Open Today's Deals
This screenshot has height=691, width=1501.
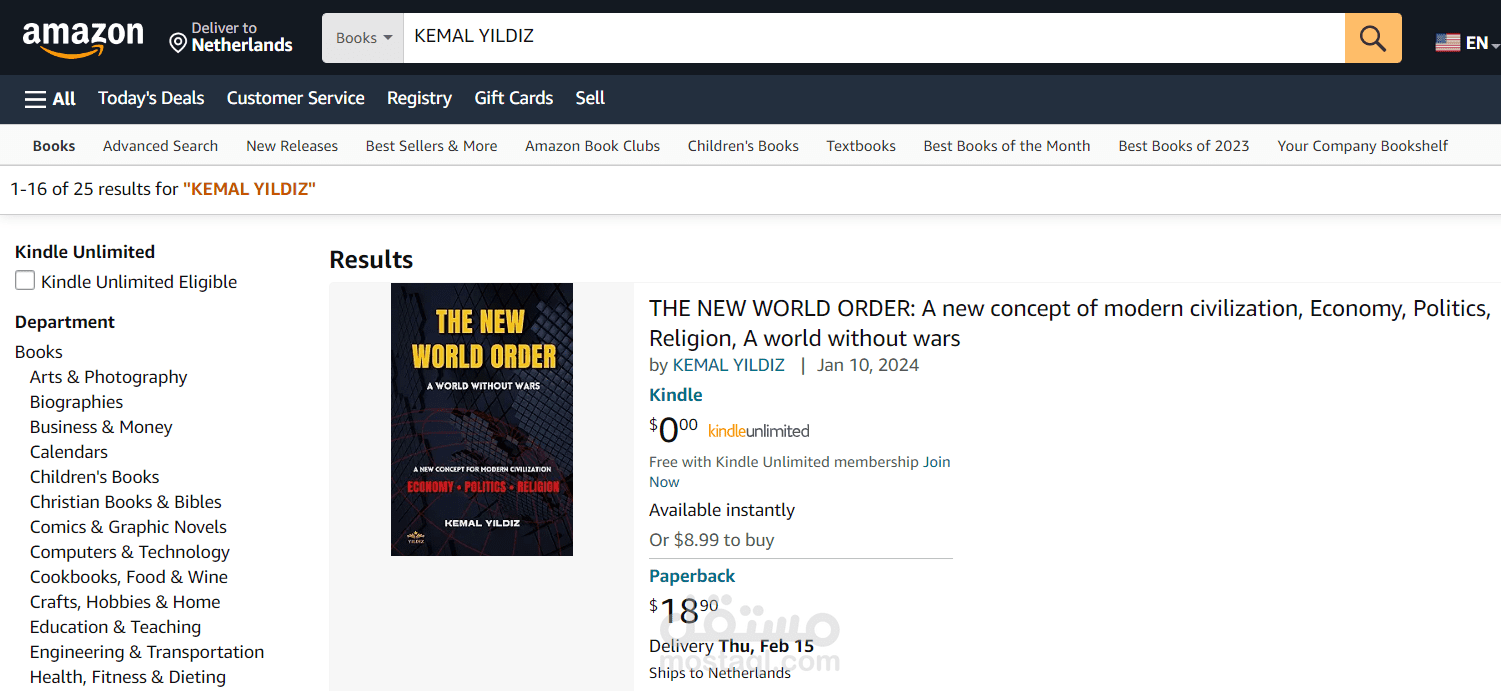(151, 98)
